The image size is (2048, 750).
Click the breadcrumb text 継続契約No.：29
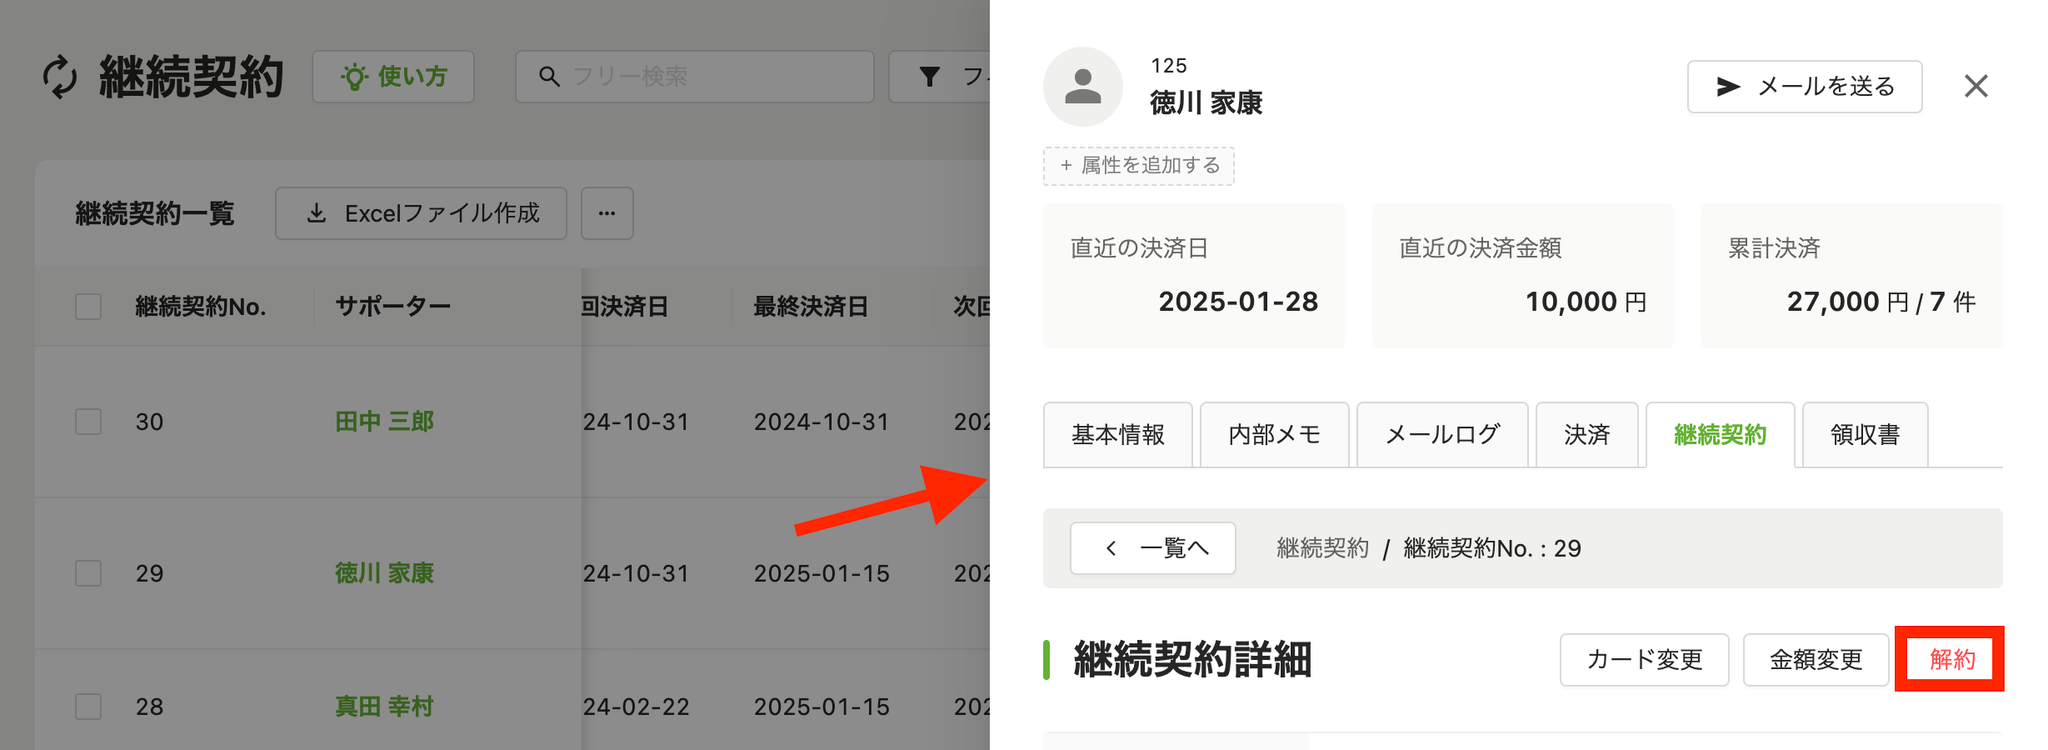click(1492, 548)
